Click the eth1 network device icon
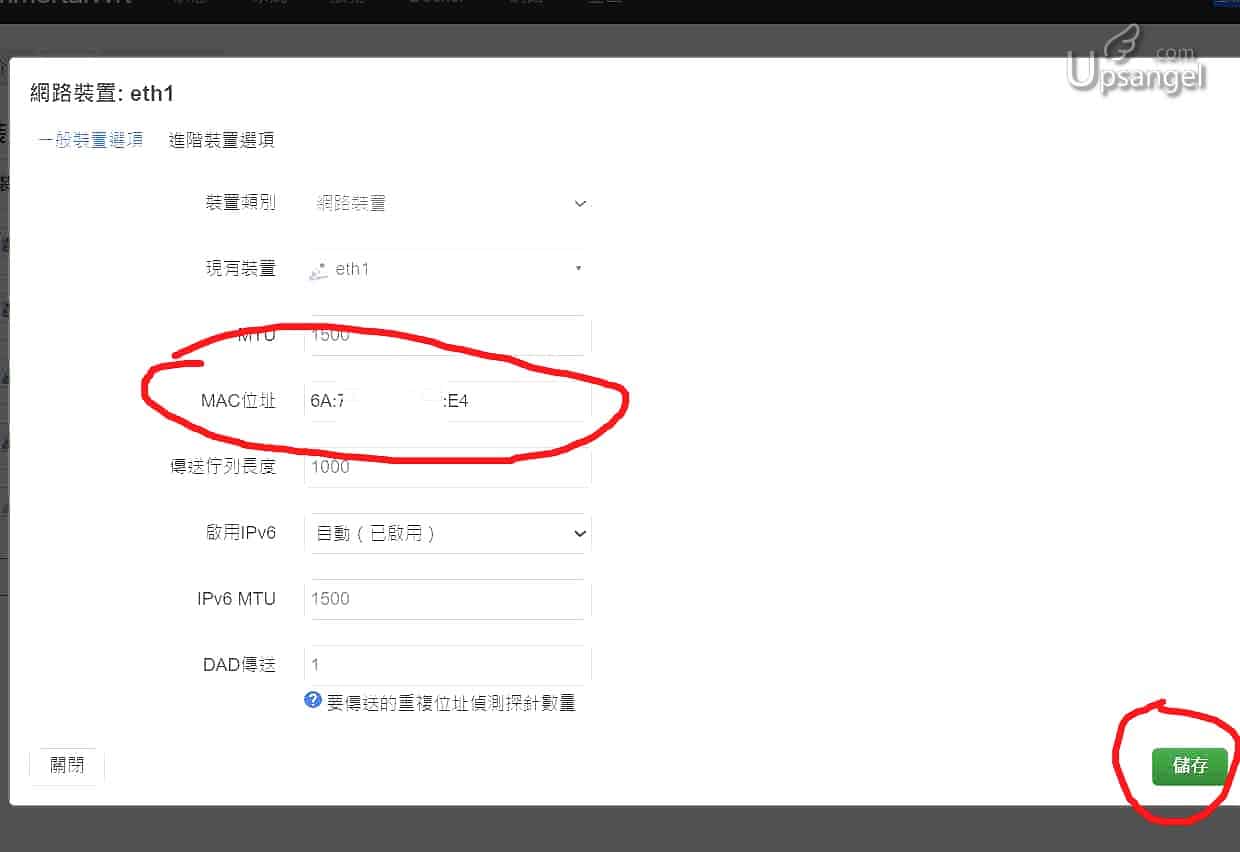 pos(319,270)
